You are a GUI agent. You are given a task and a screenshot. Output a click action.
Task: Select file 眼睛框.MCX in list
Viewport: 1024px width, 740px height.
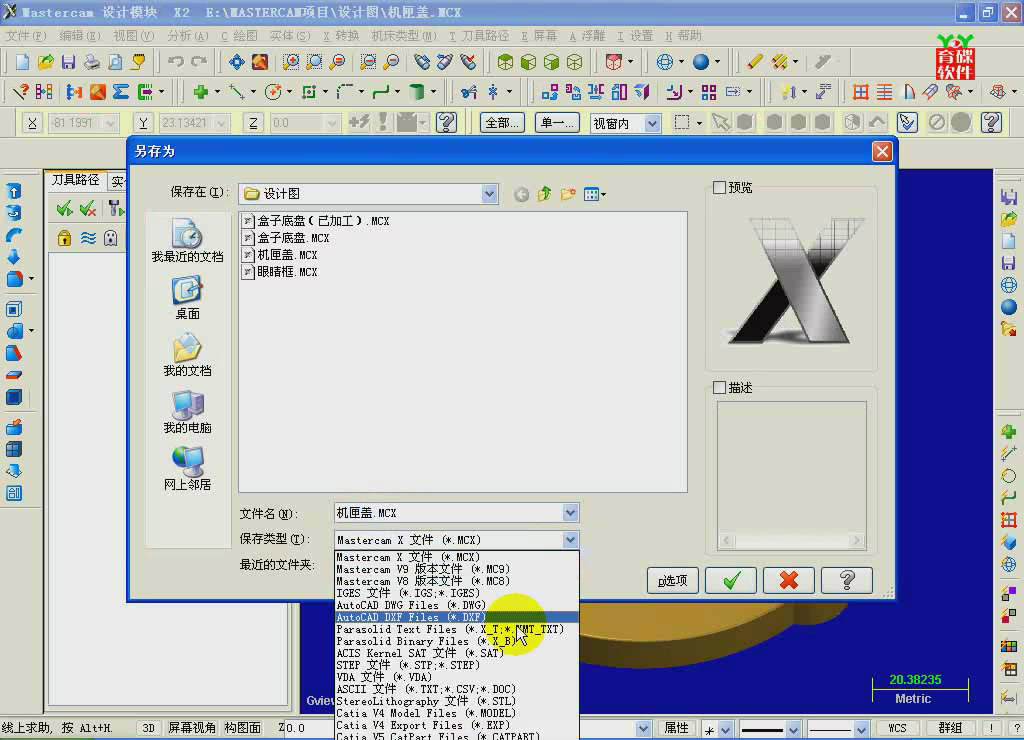point(280,272)
